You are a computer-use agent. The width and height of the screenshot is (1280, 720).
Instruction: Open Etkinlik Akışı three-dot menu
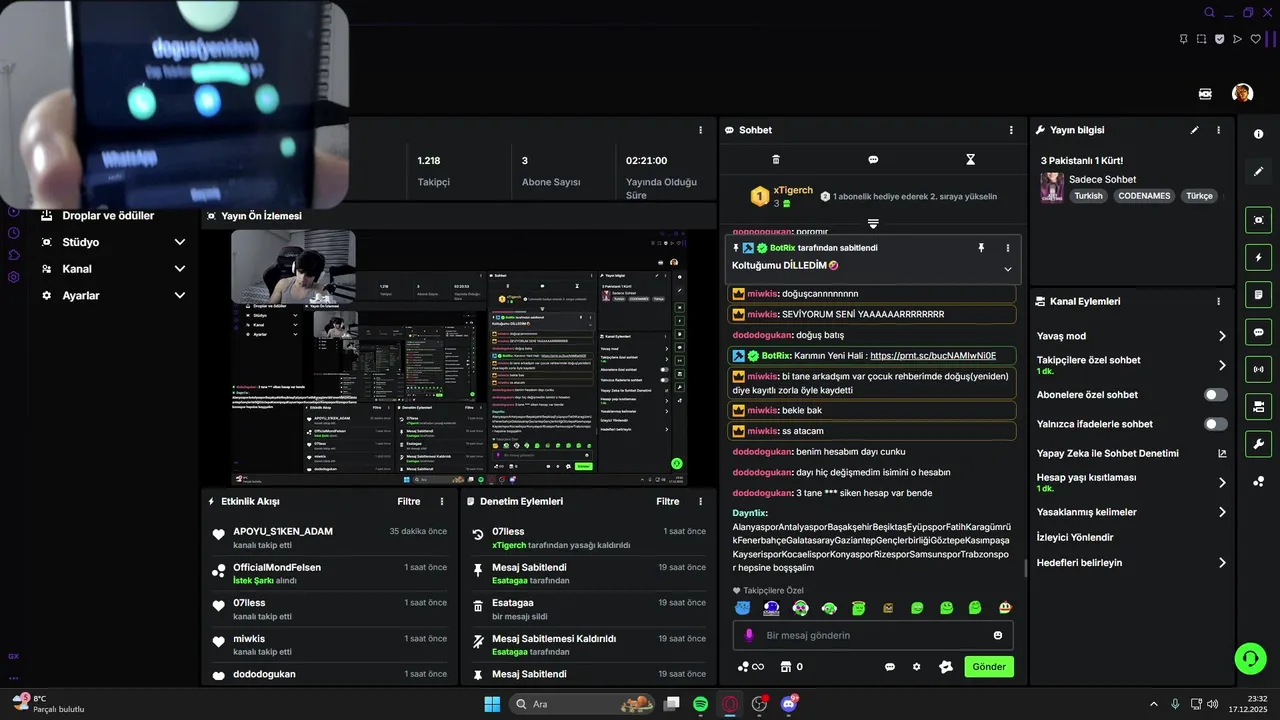click(442, 502)
